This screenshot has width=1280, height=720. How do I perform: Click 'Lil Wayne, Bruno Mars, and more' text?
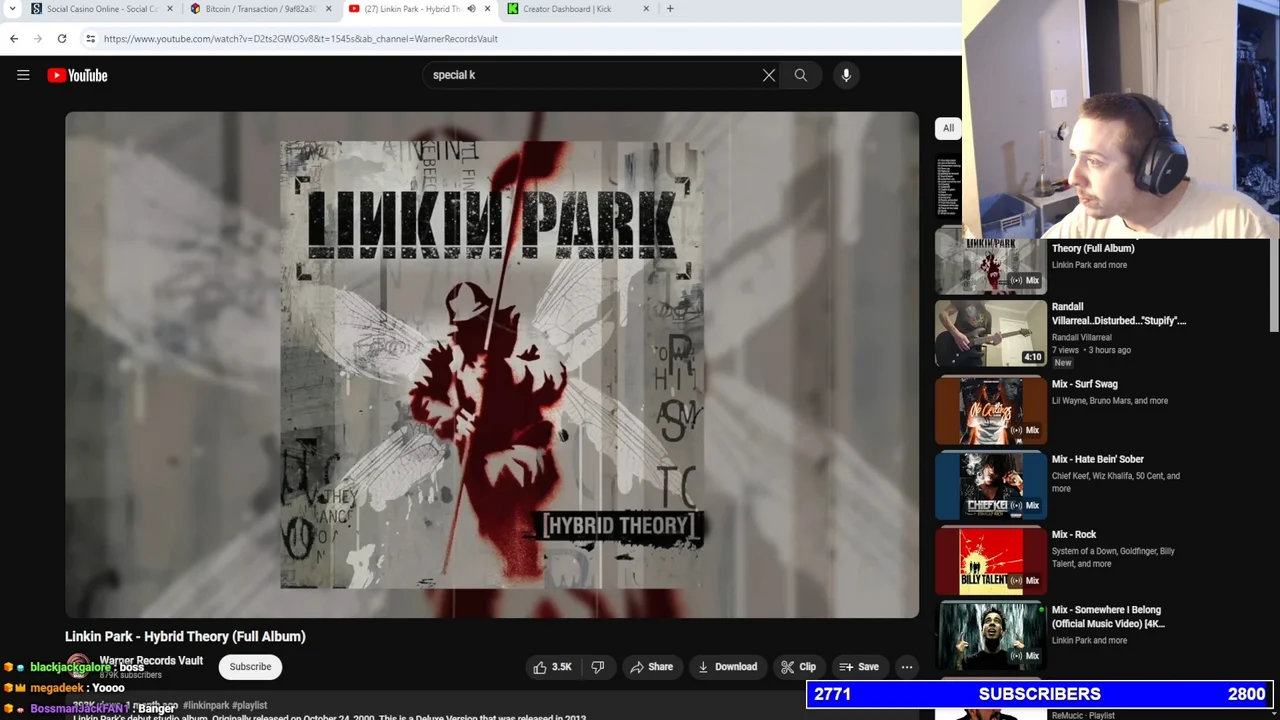[x=1109, y=401]
